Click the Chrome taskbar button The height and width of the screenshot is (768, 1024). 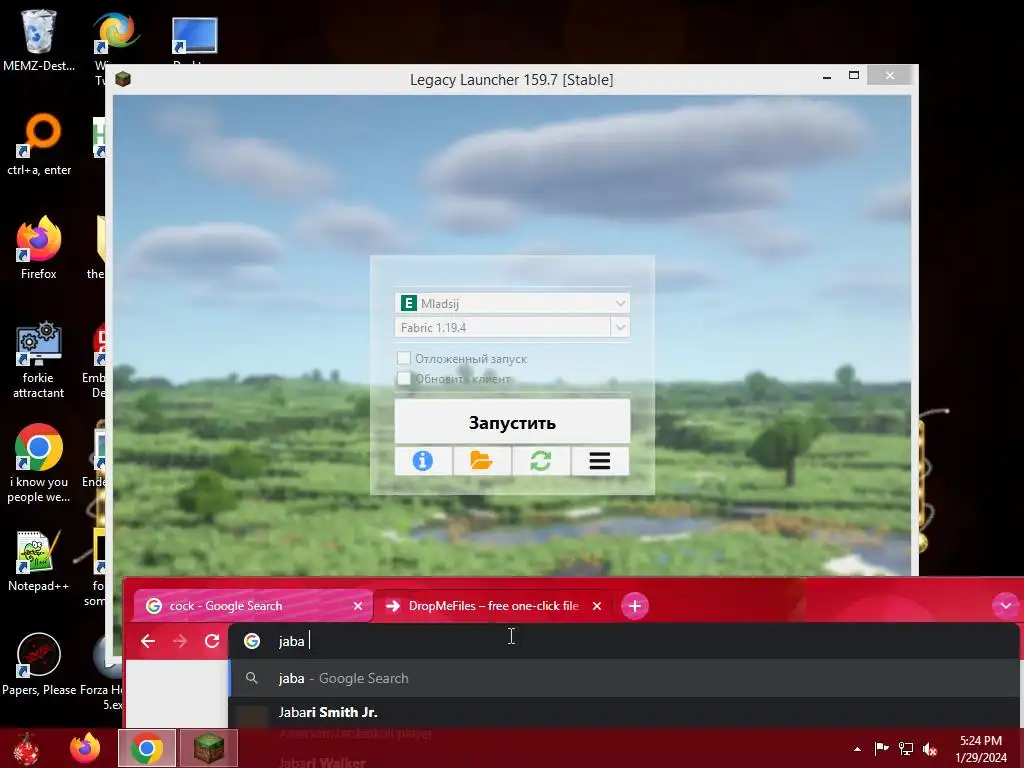(x=147, y=748)
